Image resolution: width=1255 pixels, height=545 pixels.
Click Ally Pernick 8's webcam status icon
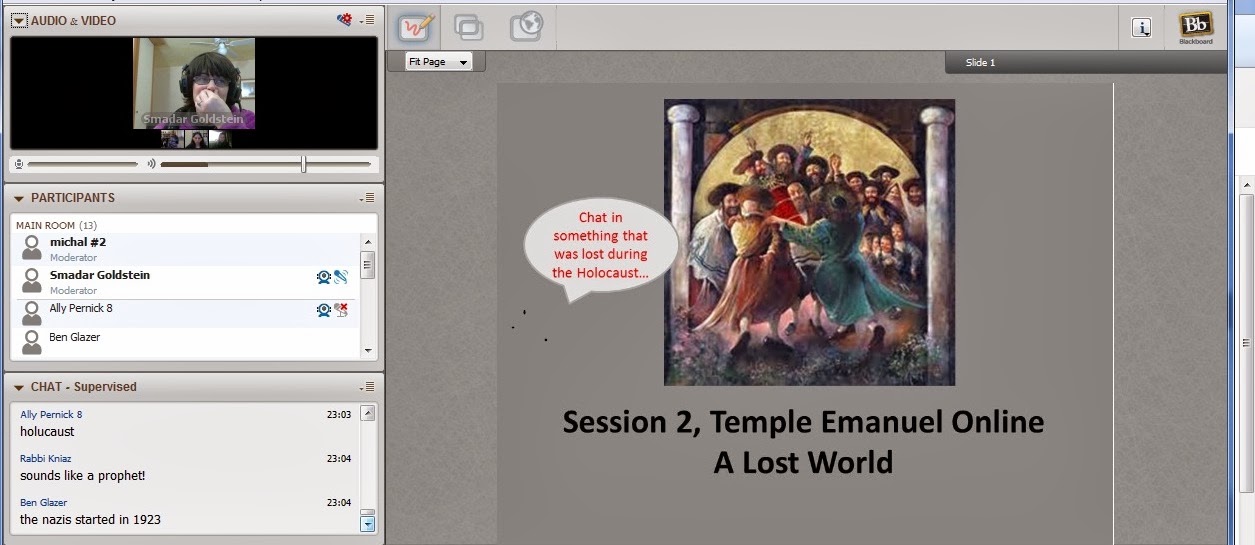coord(323,310)
